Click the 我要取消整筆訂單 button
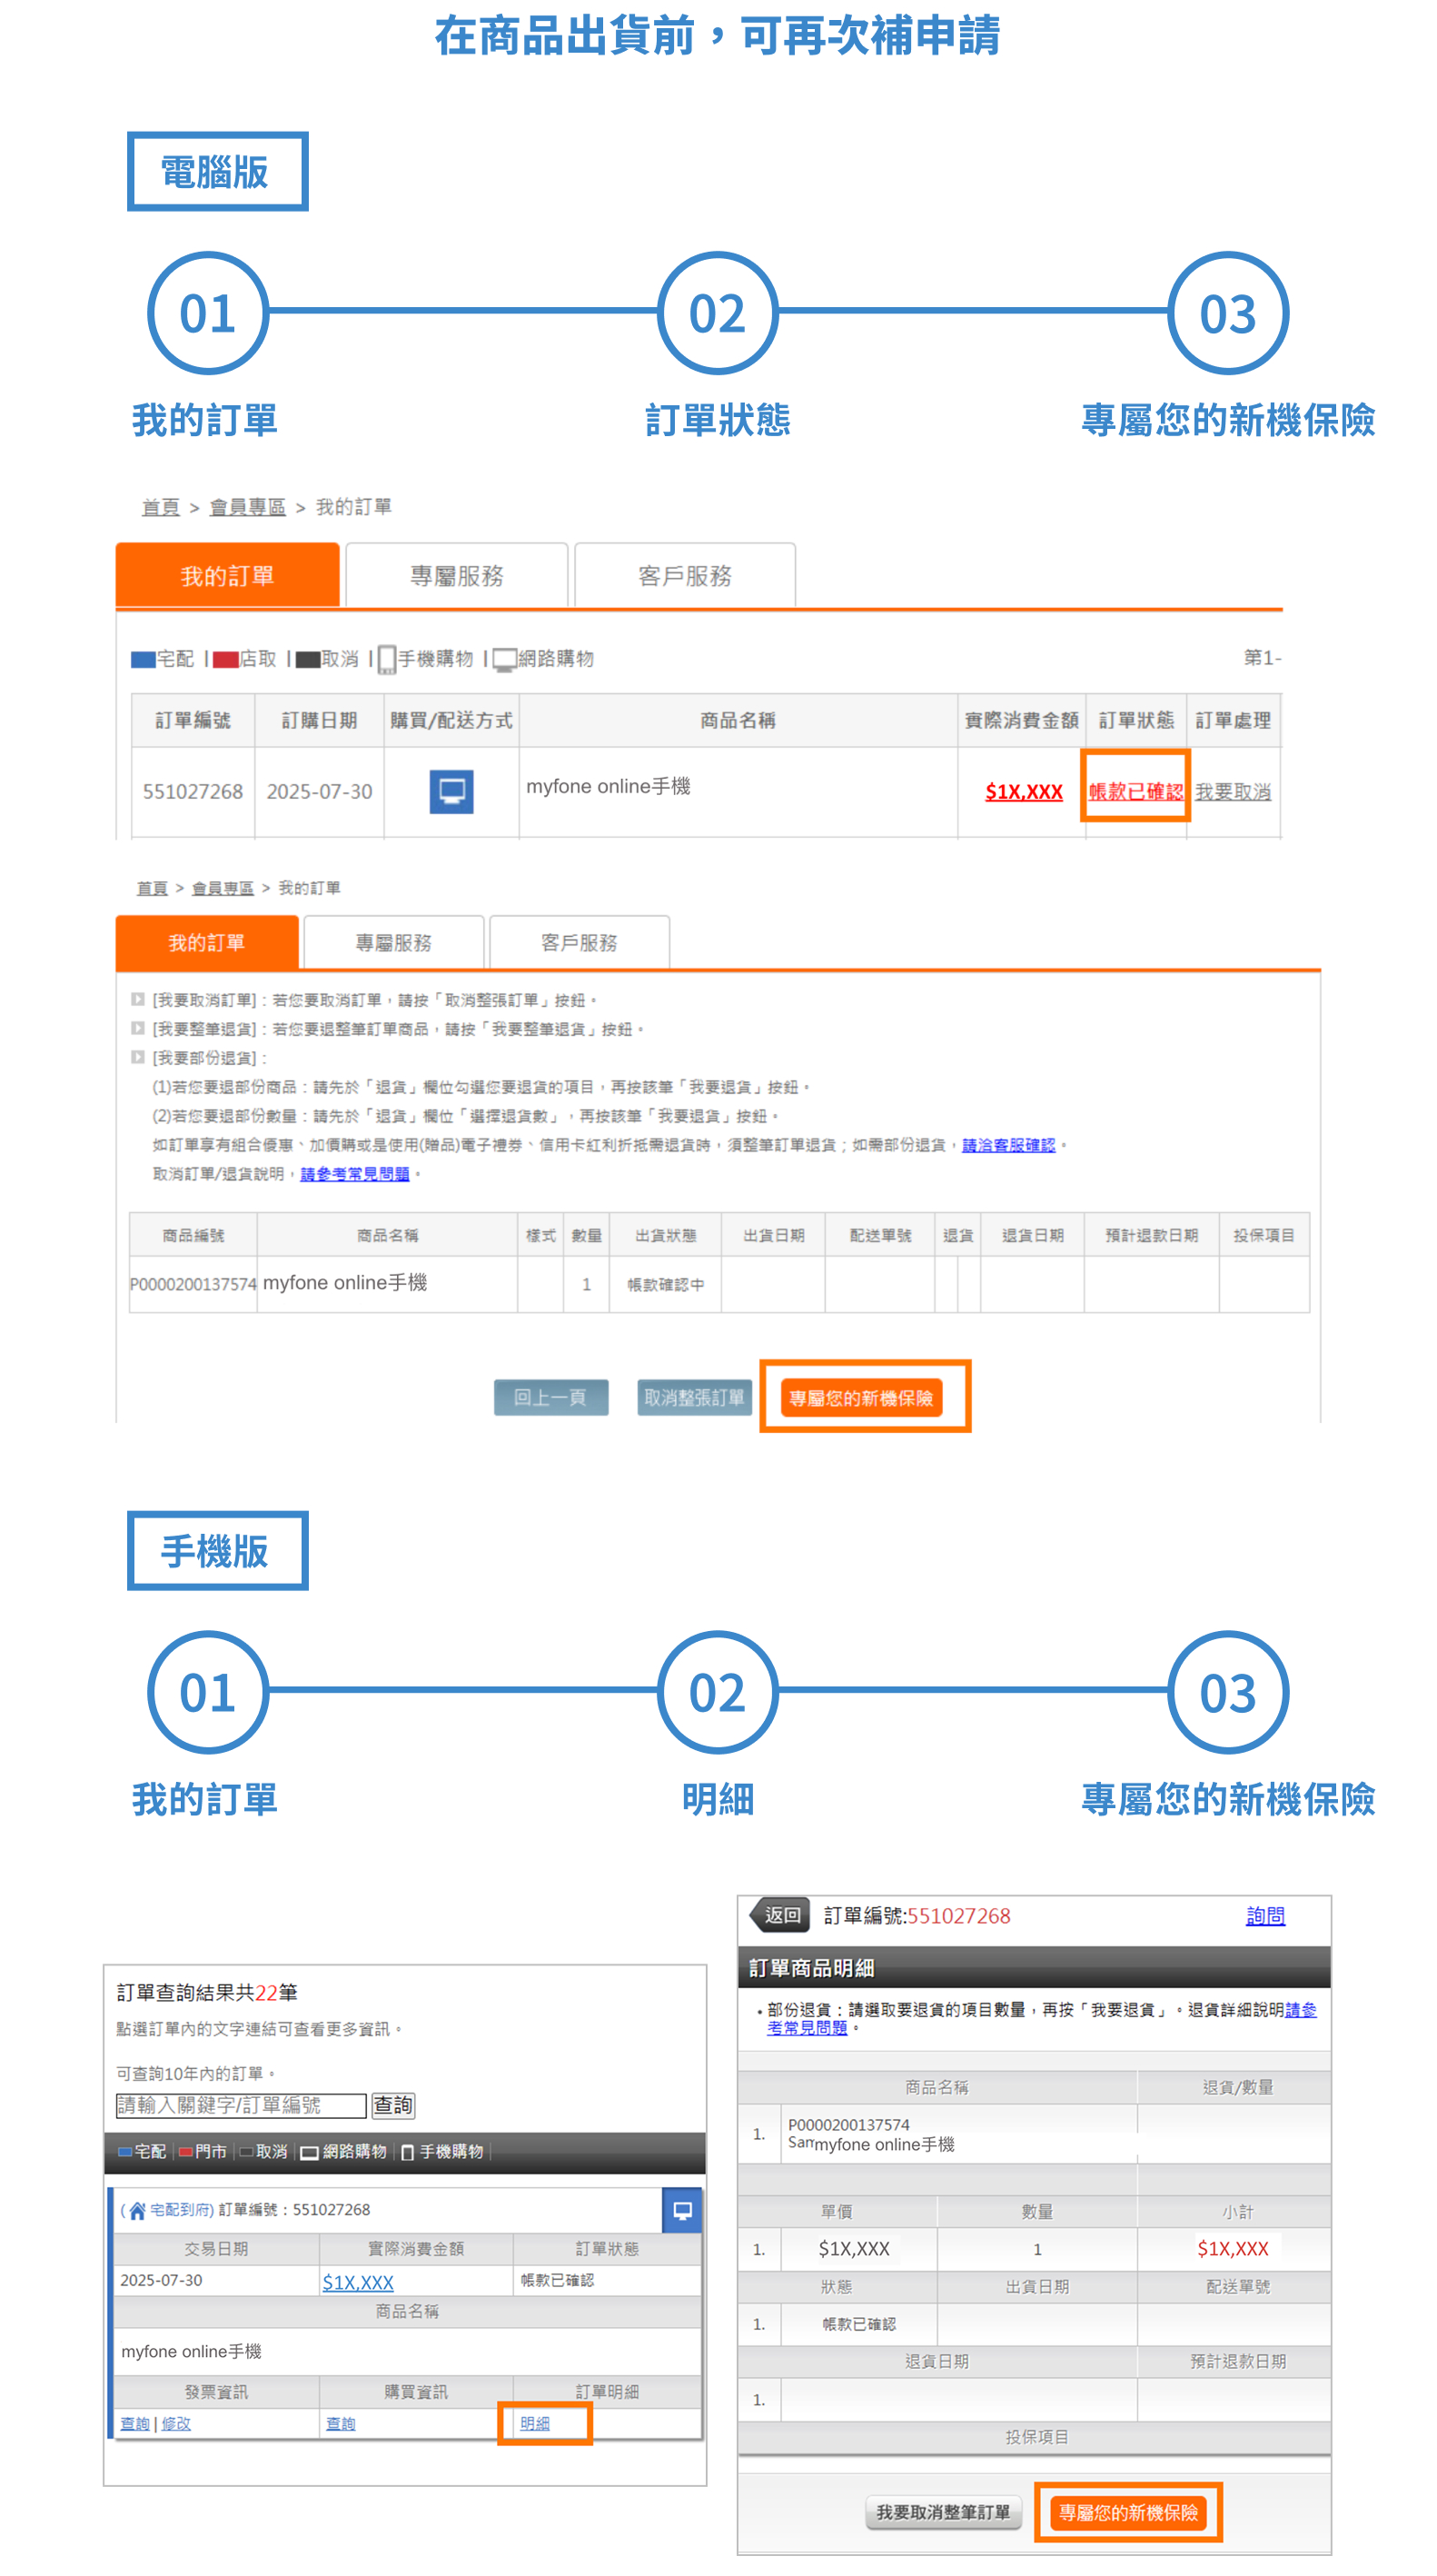 [x=942, y=2512]
